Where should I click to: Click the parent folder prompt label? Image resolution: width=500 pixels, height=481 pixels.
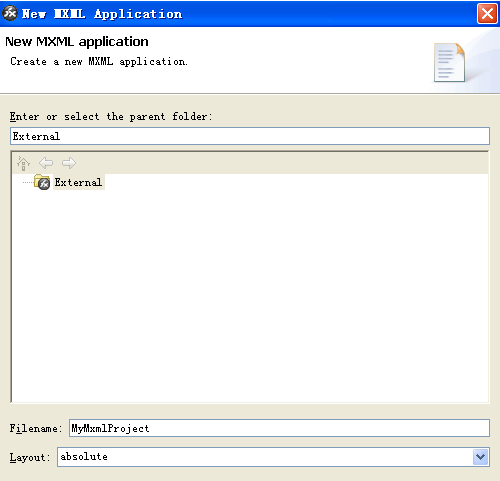click(x=111, y=117)
